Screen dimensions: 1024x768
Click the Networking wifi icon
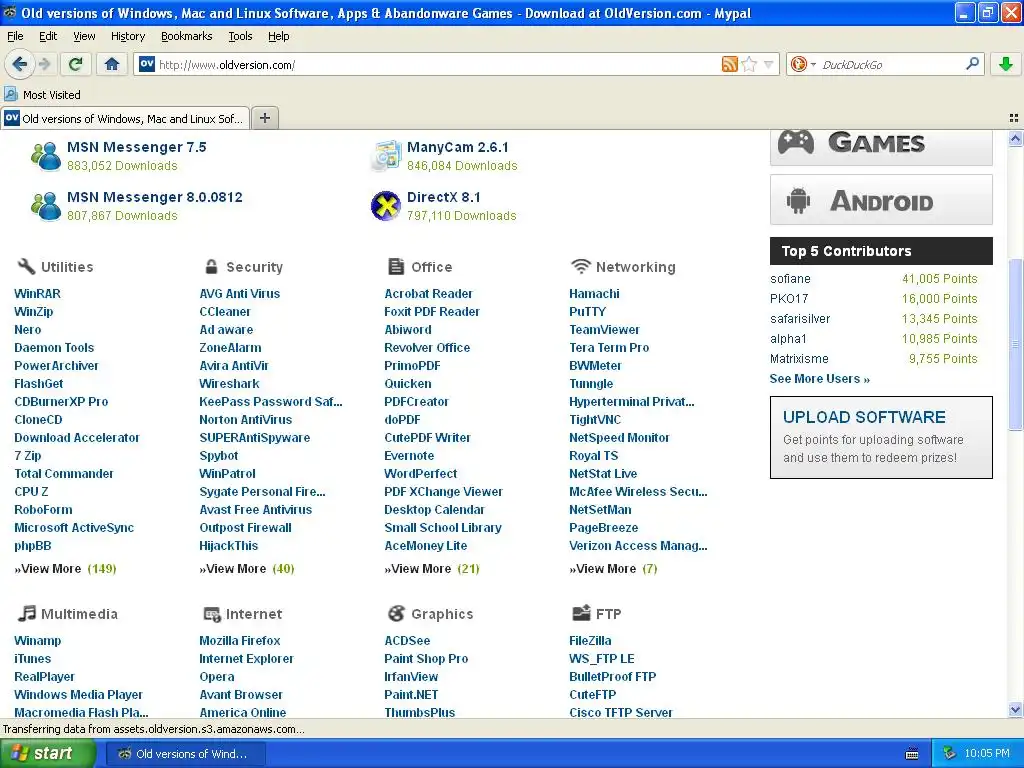(x=580, y=266)
